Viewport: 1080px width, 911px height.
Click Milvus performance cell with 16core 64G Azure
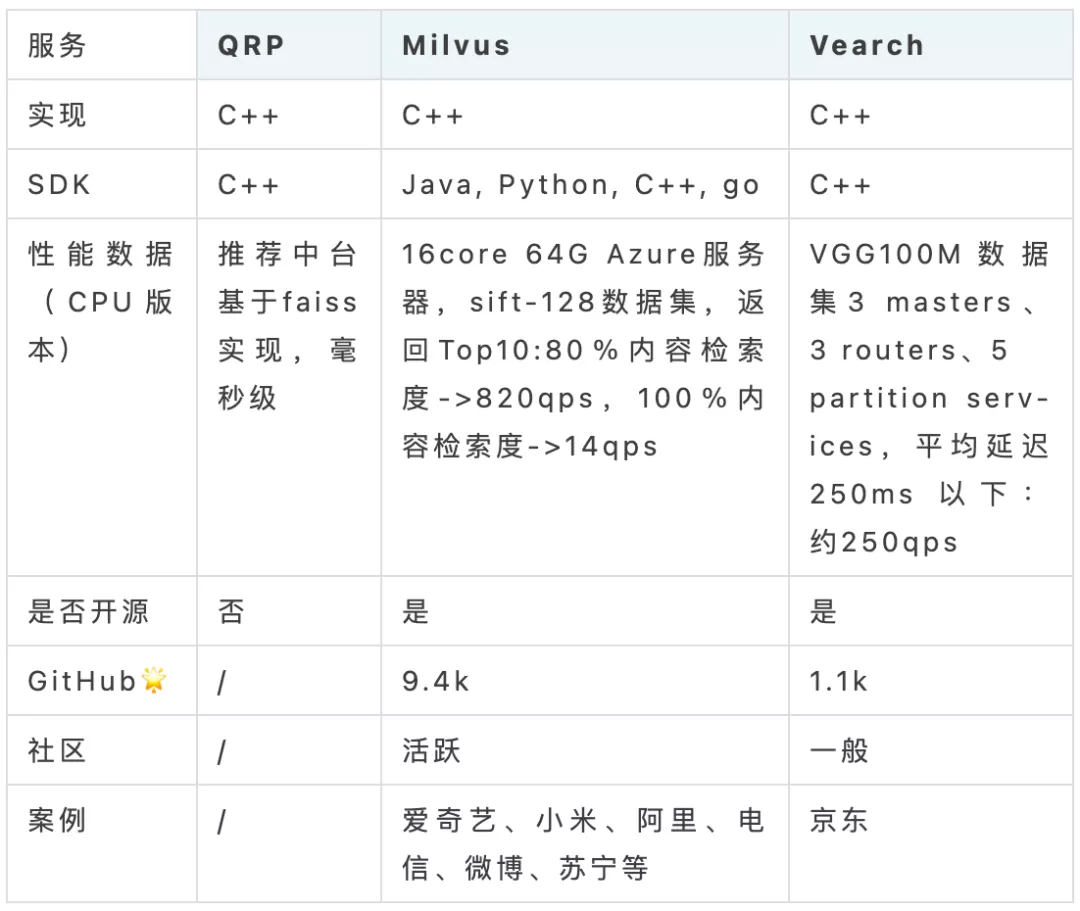585,397
